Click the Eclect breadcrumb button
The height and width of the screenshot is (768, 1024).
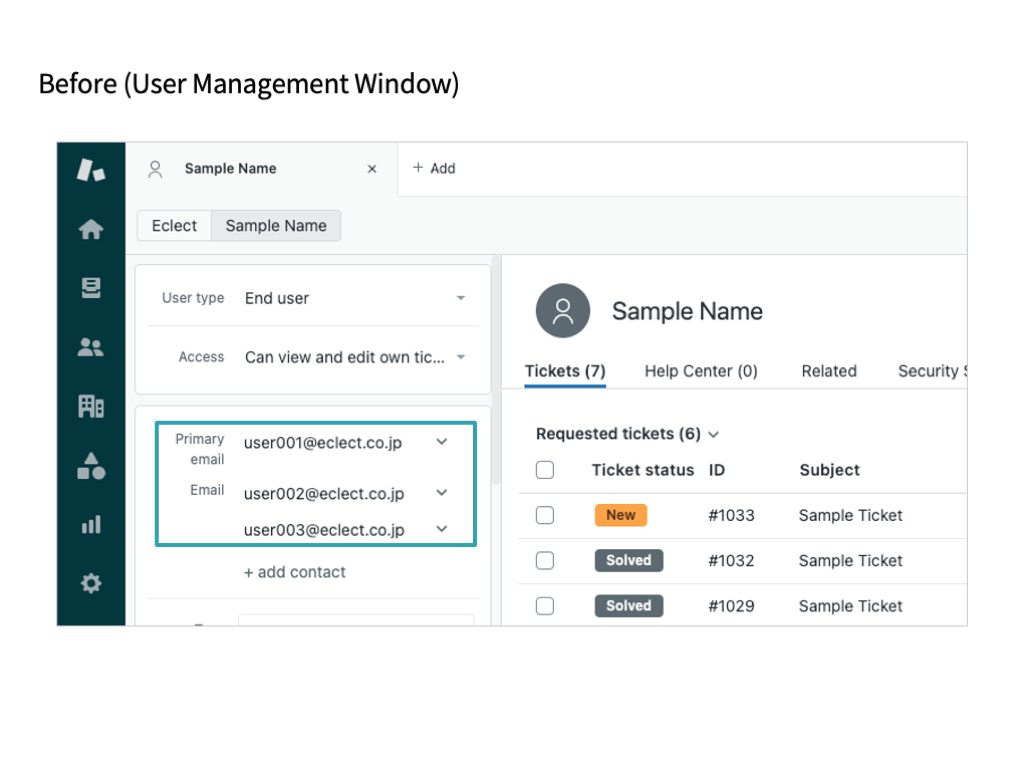(174, 226)
